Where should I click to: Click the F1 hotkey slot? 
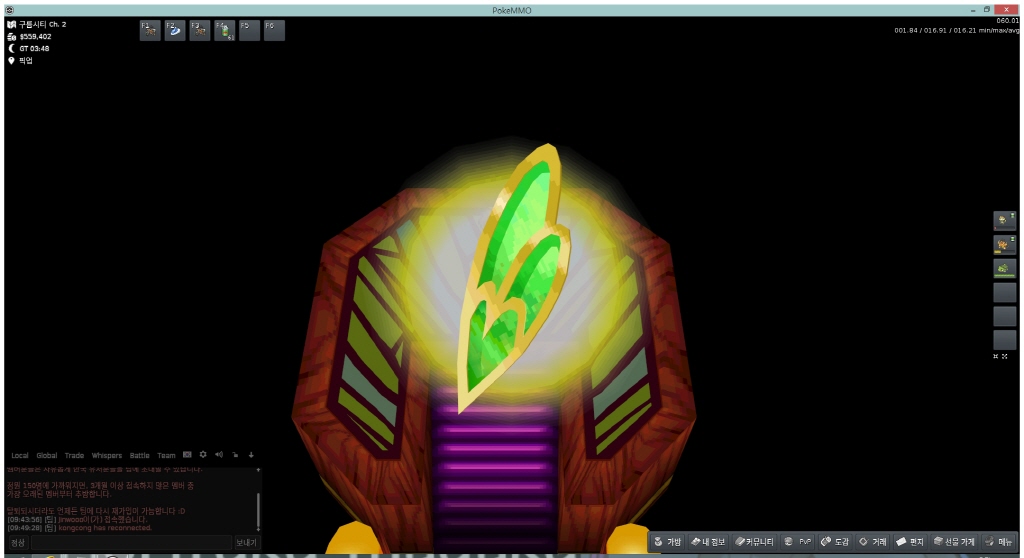click(x=150, y=30)
